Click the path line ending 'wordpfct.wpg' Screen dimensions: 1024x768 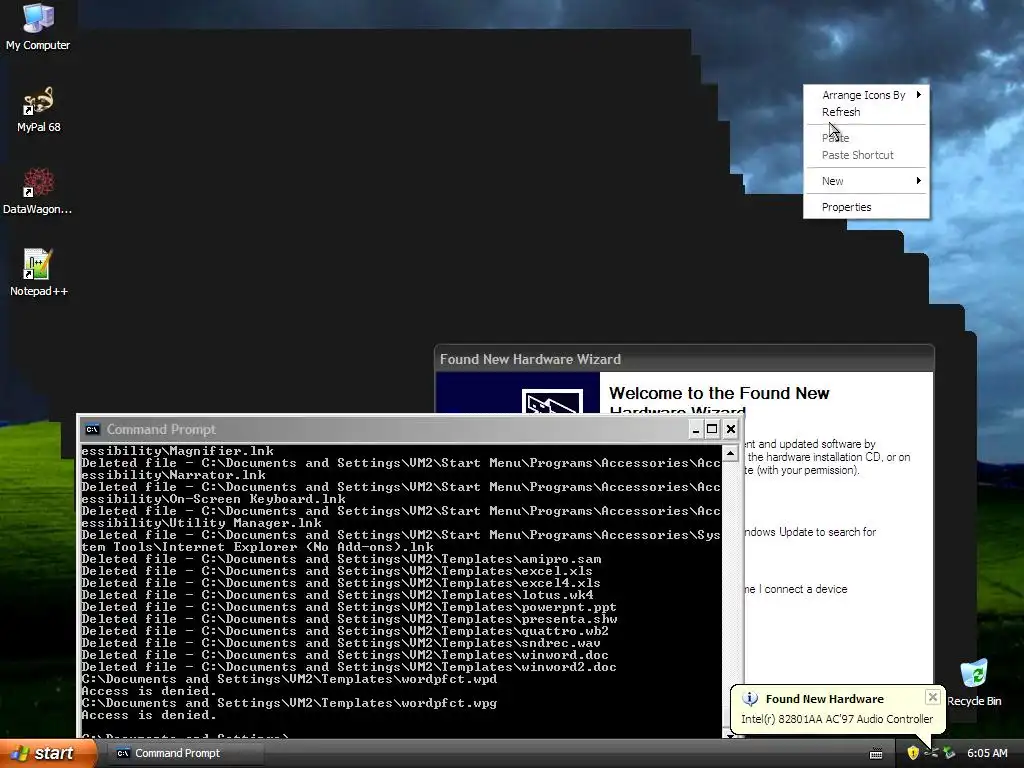289,703
